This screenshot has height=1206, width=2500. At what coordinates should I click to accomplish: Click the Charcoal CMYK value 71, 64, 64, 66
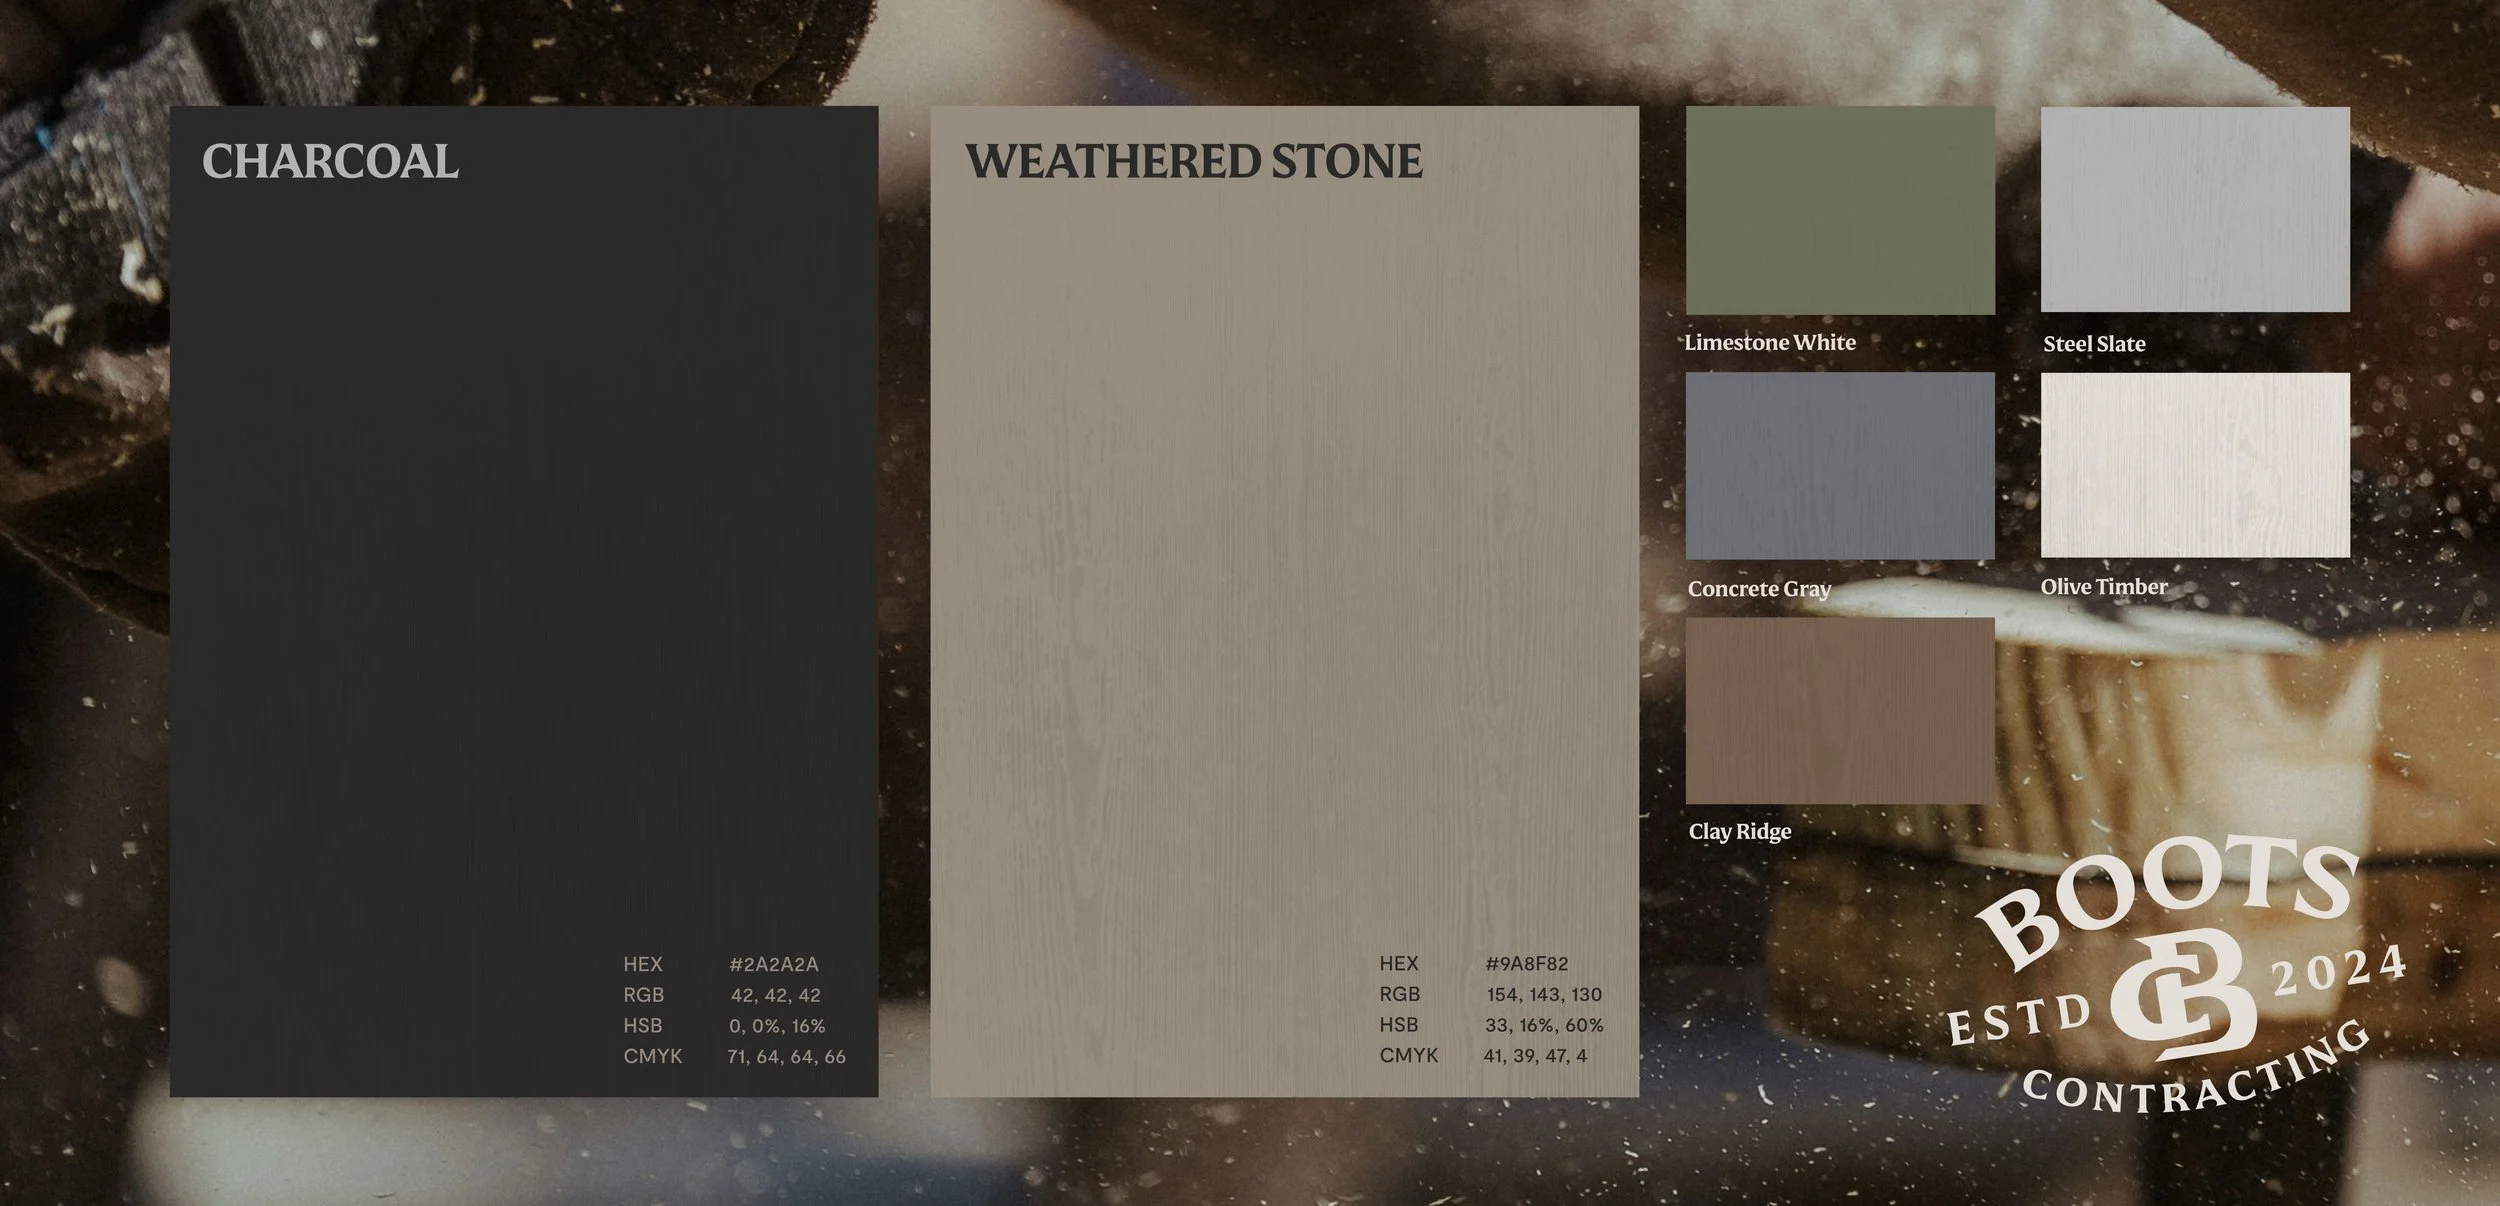point(786,1057)
